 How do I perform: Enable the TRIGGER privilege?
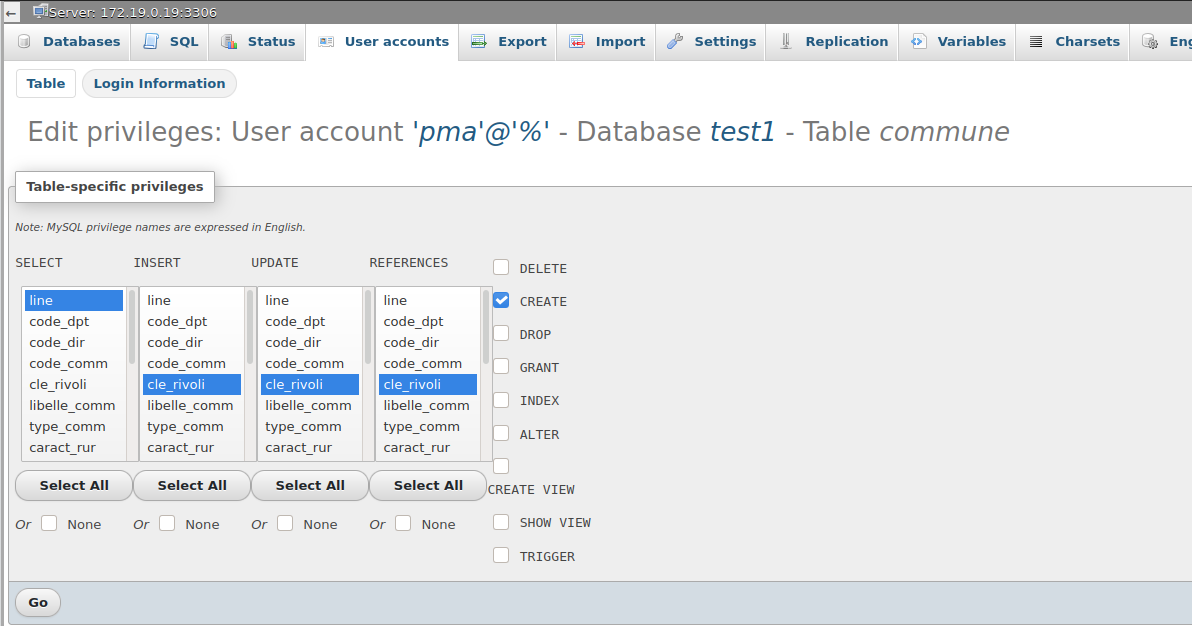pos(500,555)
